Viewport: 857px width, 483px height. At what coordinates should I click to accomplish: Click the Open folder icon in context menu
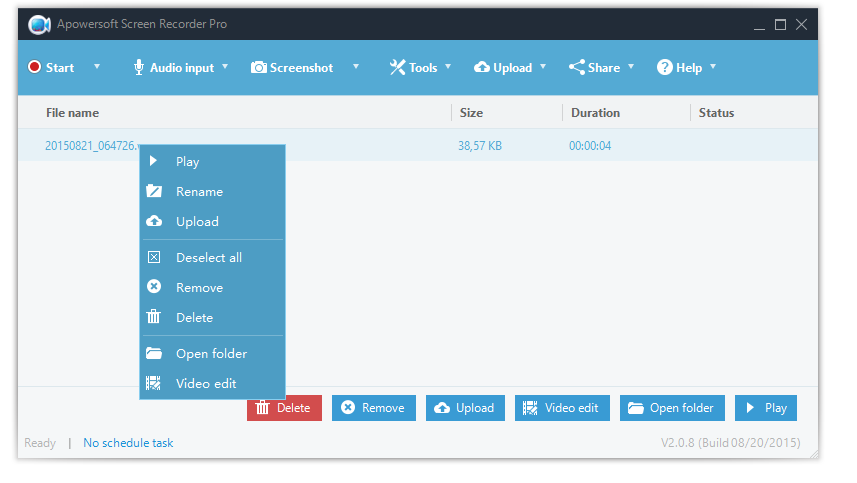154,353
